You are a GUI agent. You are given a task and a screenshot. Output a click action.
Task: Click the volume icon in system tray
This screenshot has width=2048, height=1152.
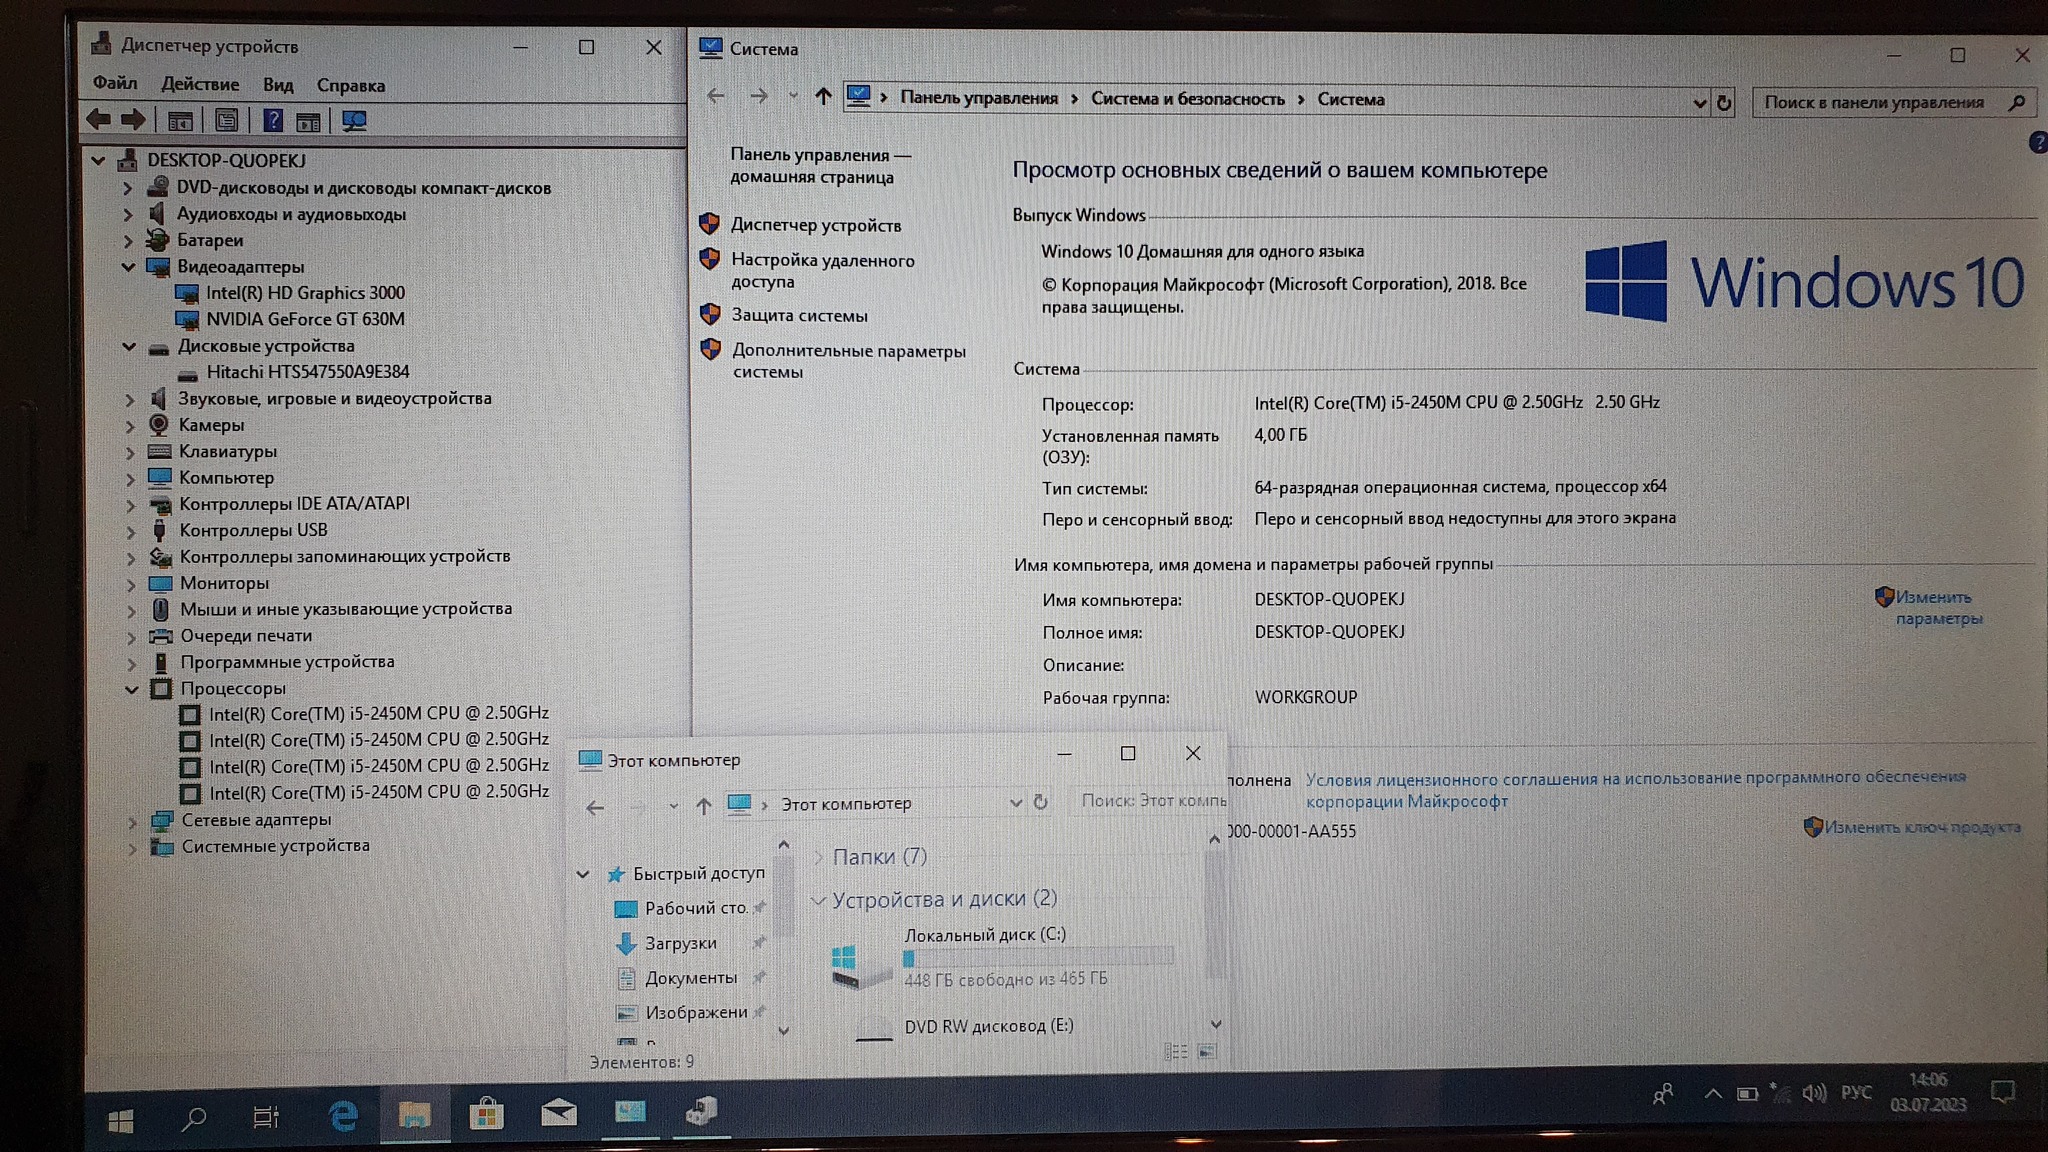point(1814,1093)
